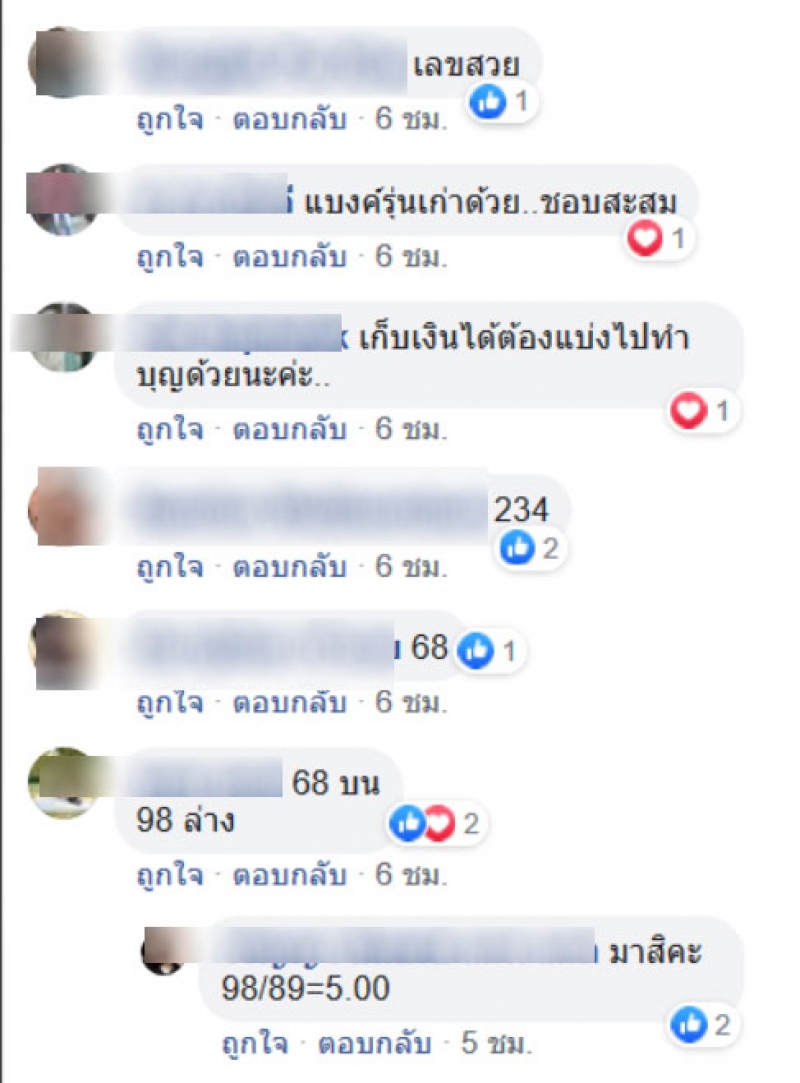800x1083 pixels.
Task: Click ตอบกลับ under the เลขสวย comment
Action: (x=289, y=119)
